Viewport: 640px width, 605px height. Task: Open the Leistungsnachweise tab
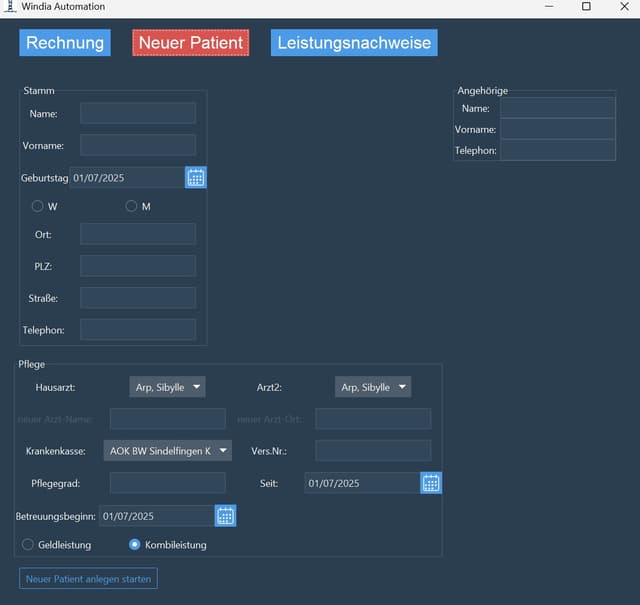coord(354,43)
